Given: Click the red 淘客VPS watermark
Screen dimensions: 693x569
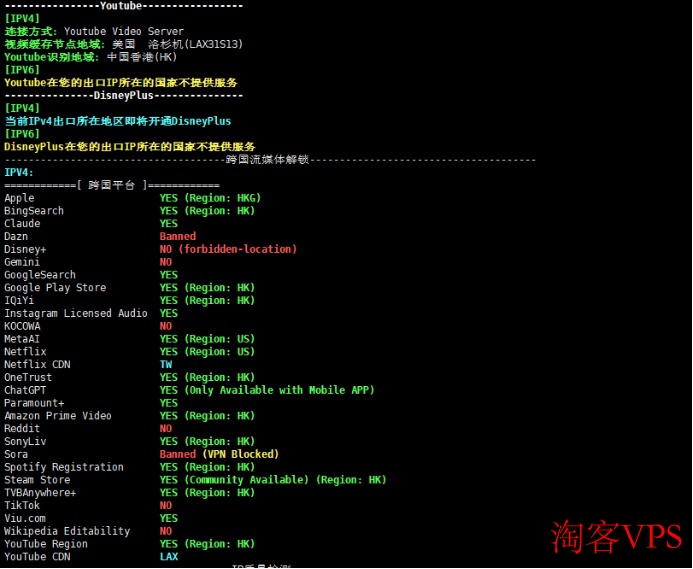Looking at the screenshot, I should coord(617,537).
